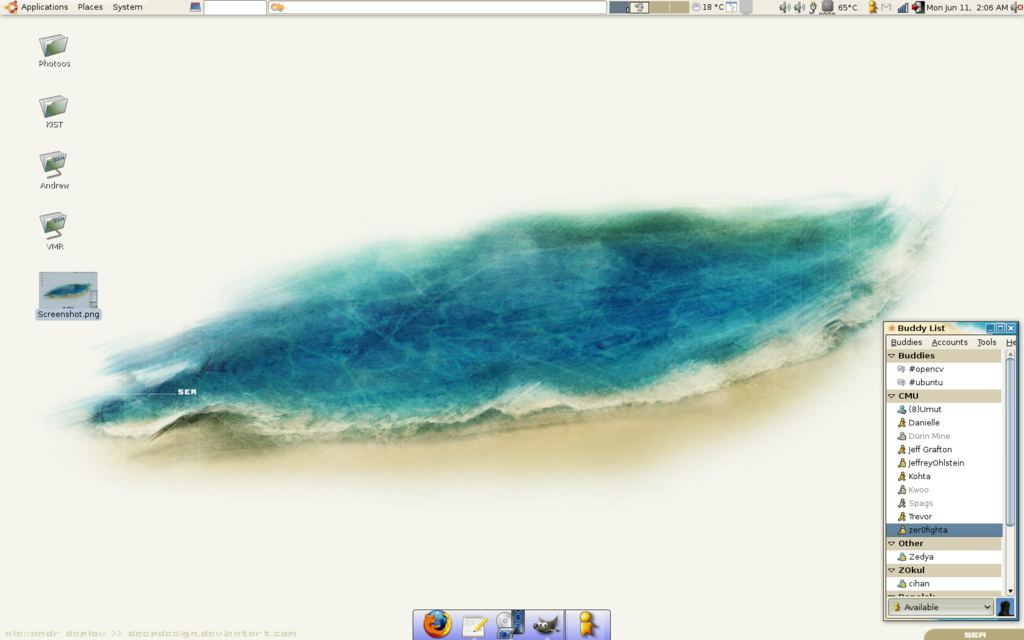Select offline buddy Kwoo

click(944, 490)
